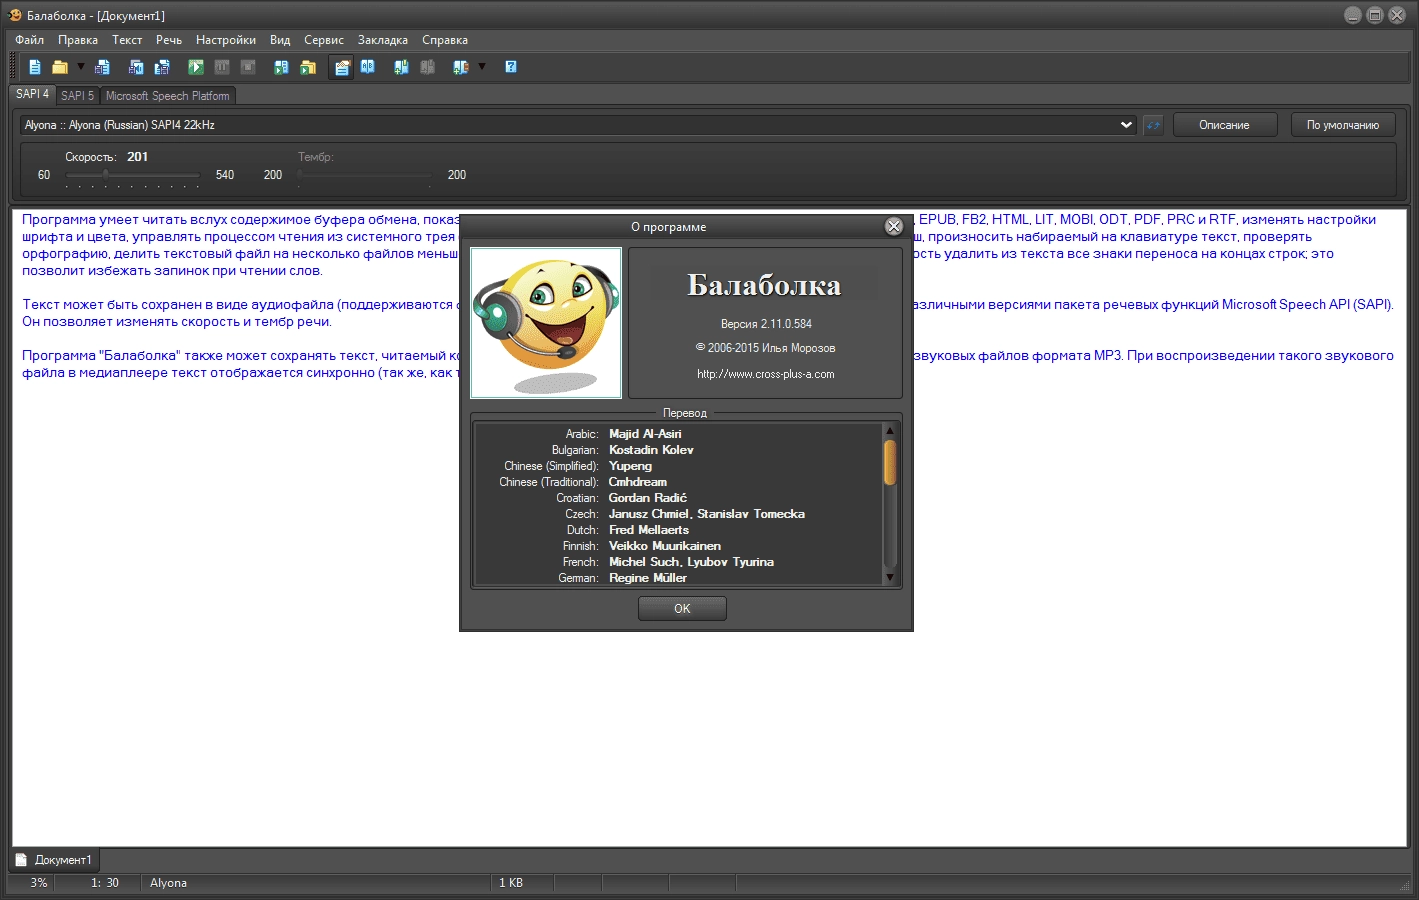Image resolution: width=1419 pixels, height=900 pixels.
Task: Open the Правка menu
Action: click(x=78, y=40)
